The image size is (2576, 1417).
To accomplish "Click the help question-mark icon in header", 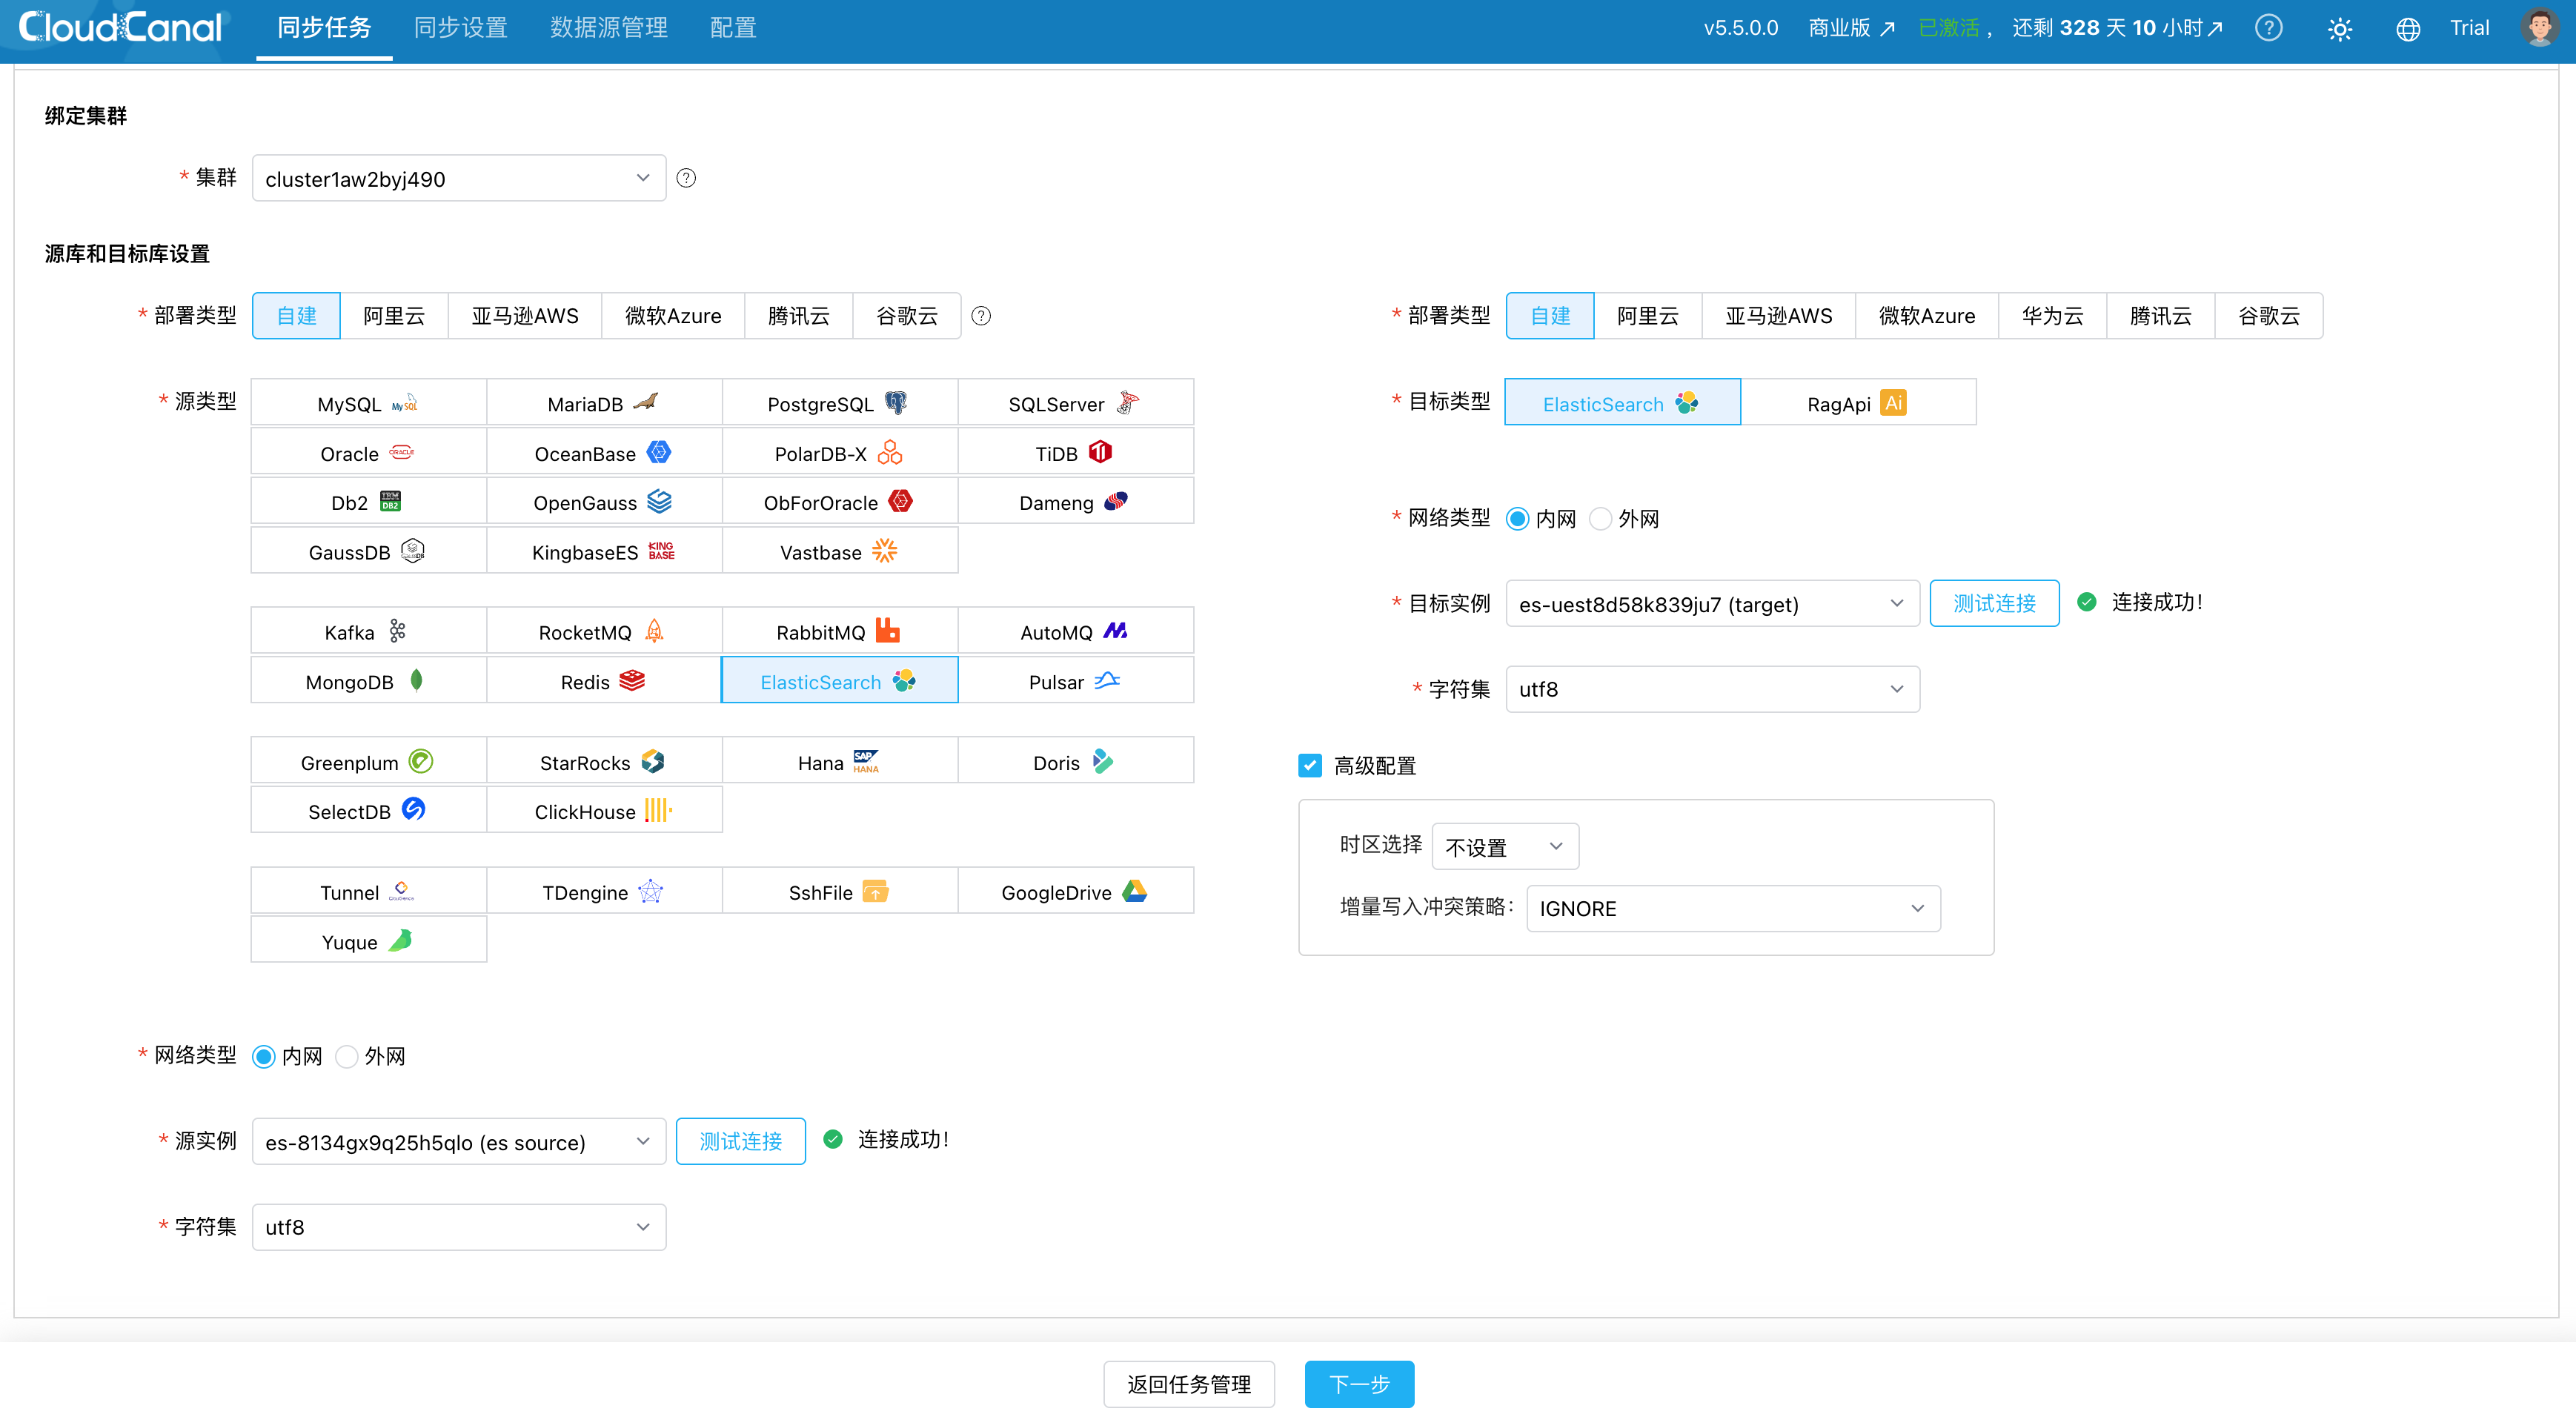I will [x=2268, y=28].
